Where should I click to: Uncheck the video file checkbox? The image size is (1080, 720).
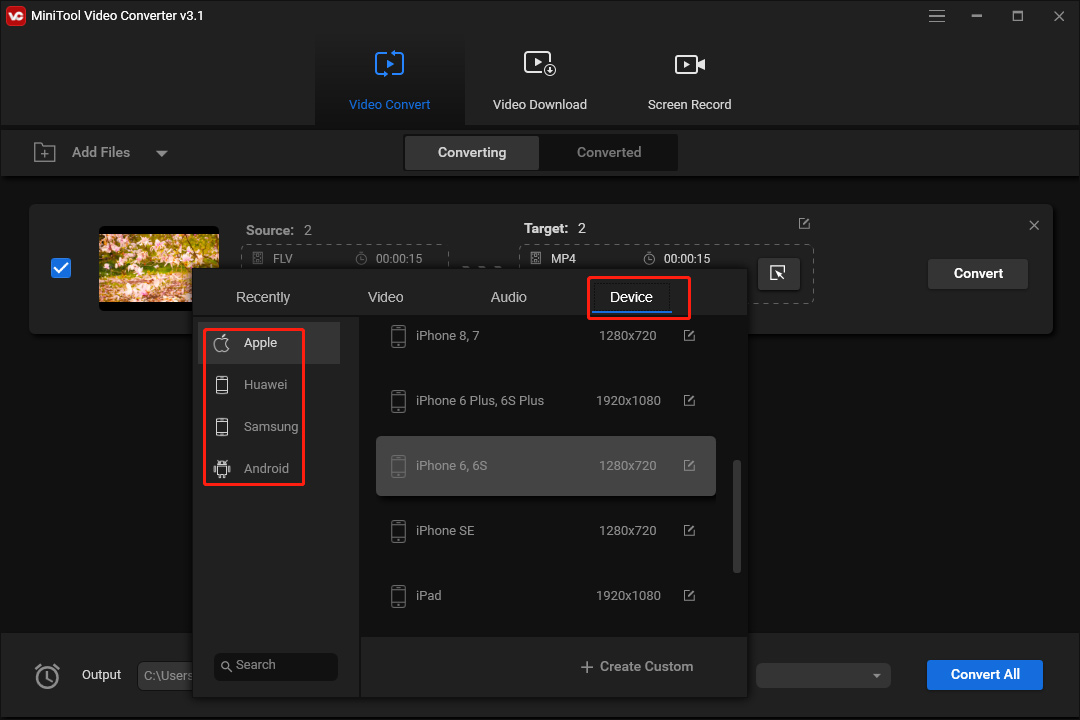[61, 268]
